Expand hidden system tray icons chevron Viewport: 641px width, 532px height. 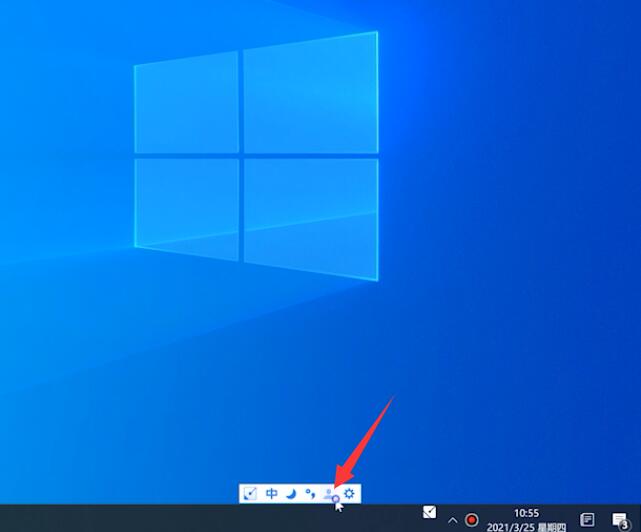pyautogui.click(x=453, y=521)
